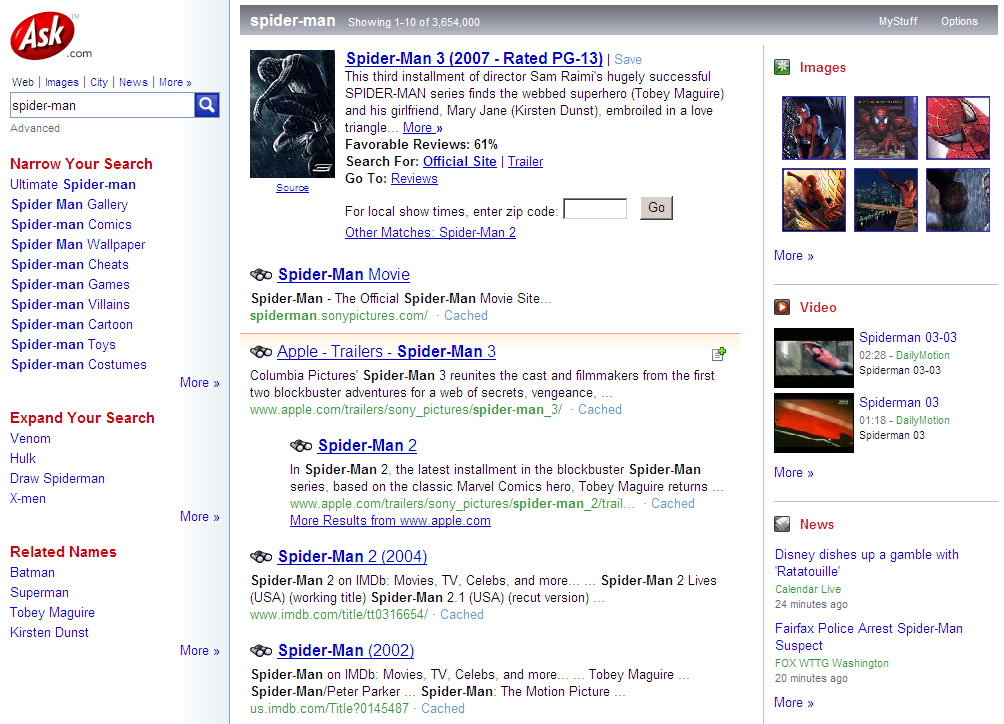This screenshot has width=1004, height=724.
Task: Open the Spiderman 03-03 video thumbnail
Action: 814,358
